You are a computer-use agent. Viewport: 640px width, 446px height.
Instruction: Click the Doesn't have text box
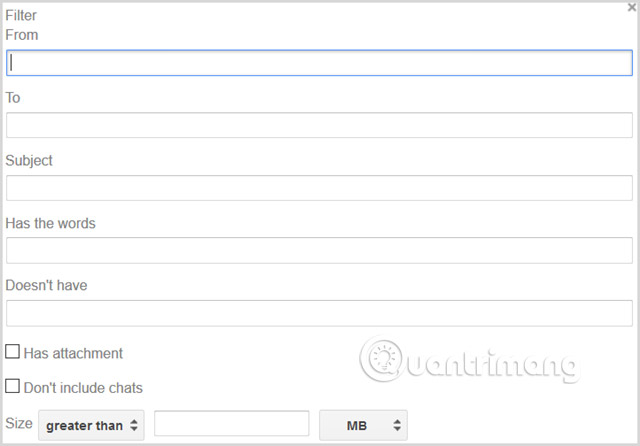pos(319,313)
